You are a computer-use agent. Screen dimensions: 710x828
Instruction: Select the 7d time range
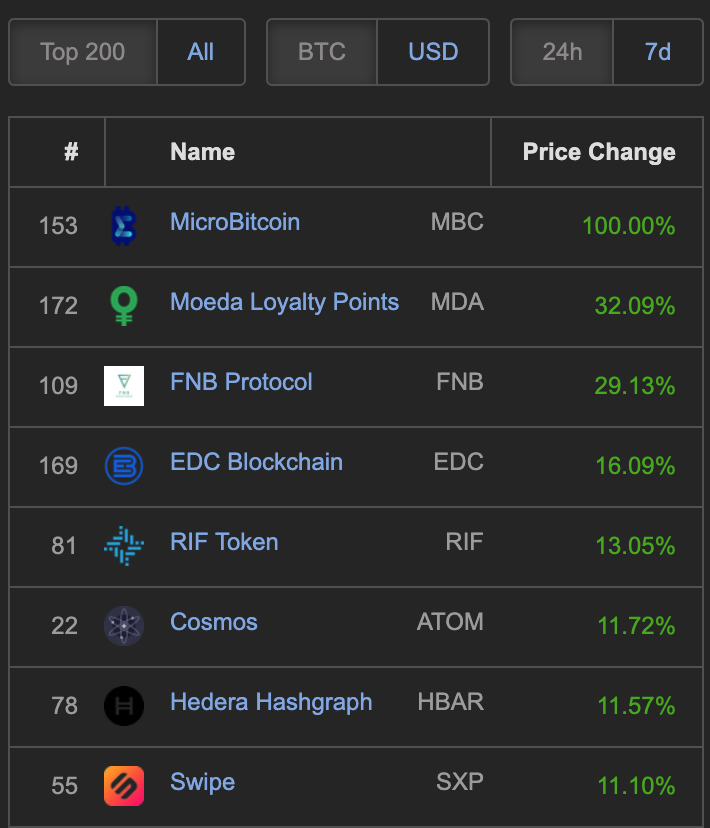click(658, 52)
